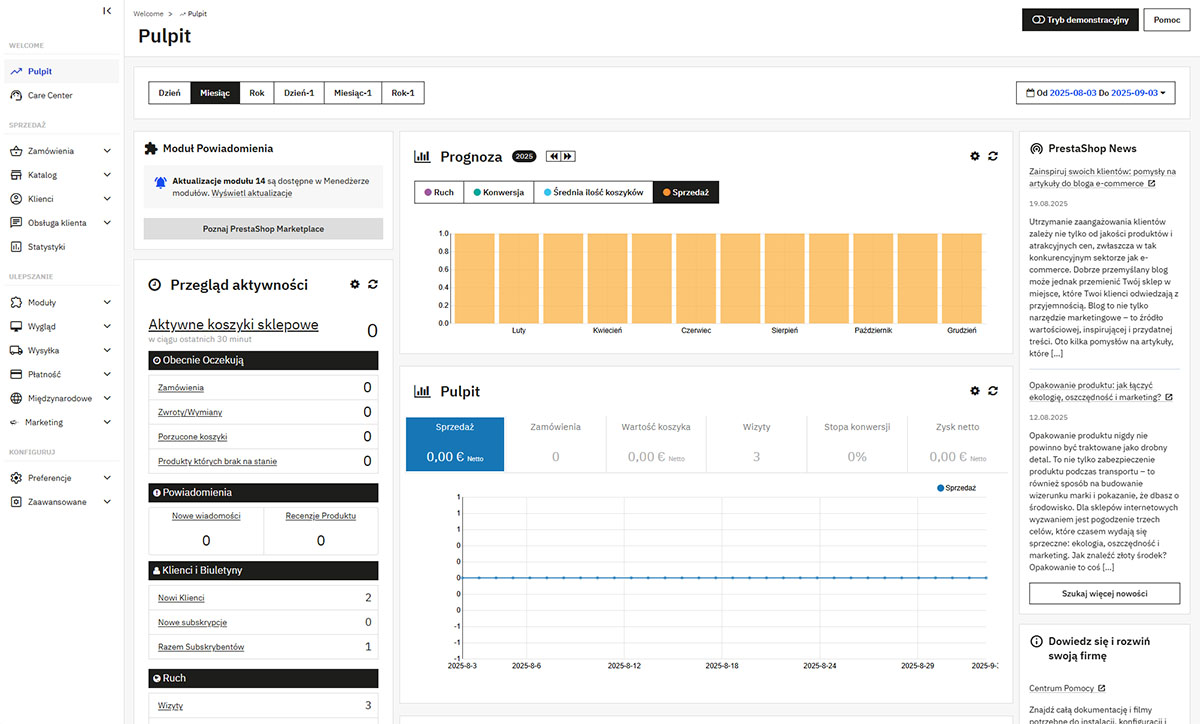The height and width of the screenshot is (724, 1200).
Task: Open Statystyki from the sidebar
Action: point(47,247)
